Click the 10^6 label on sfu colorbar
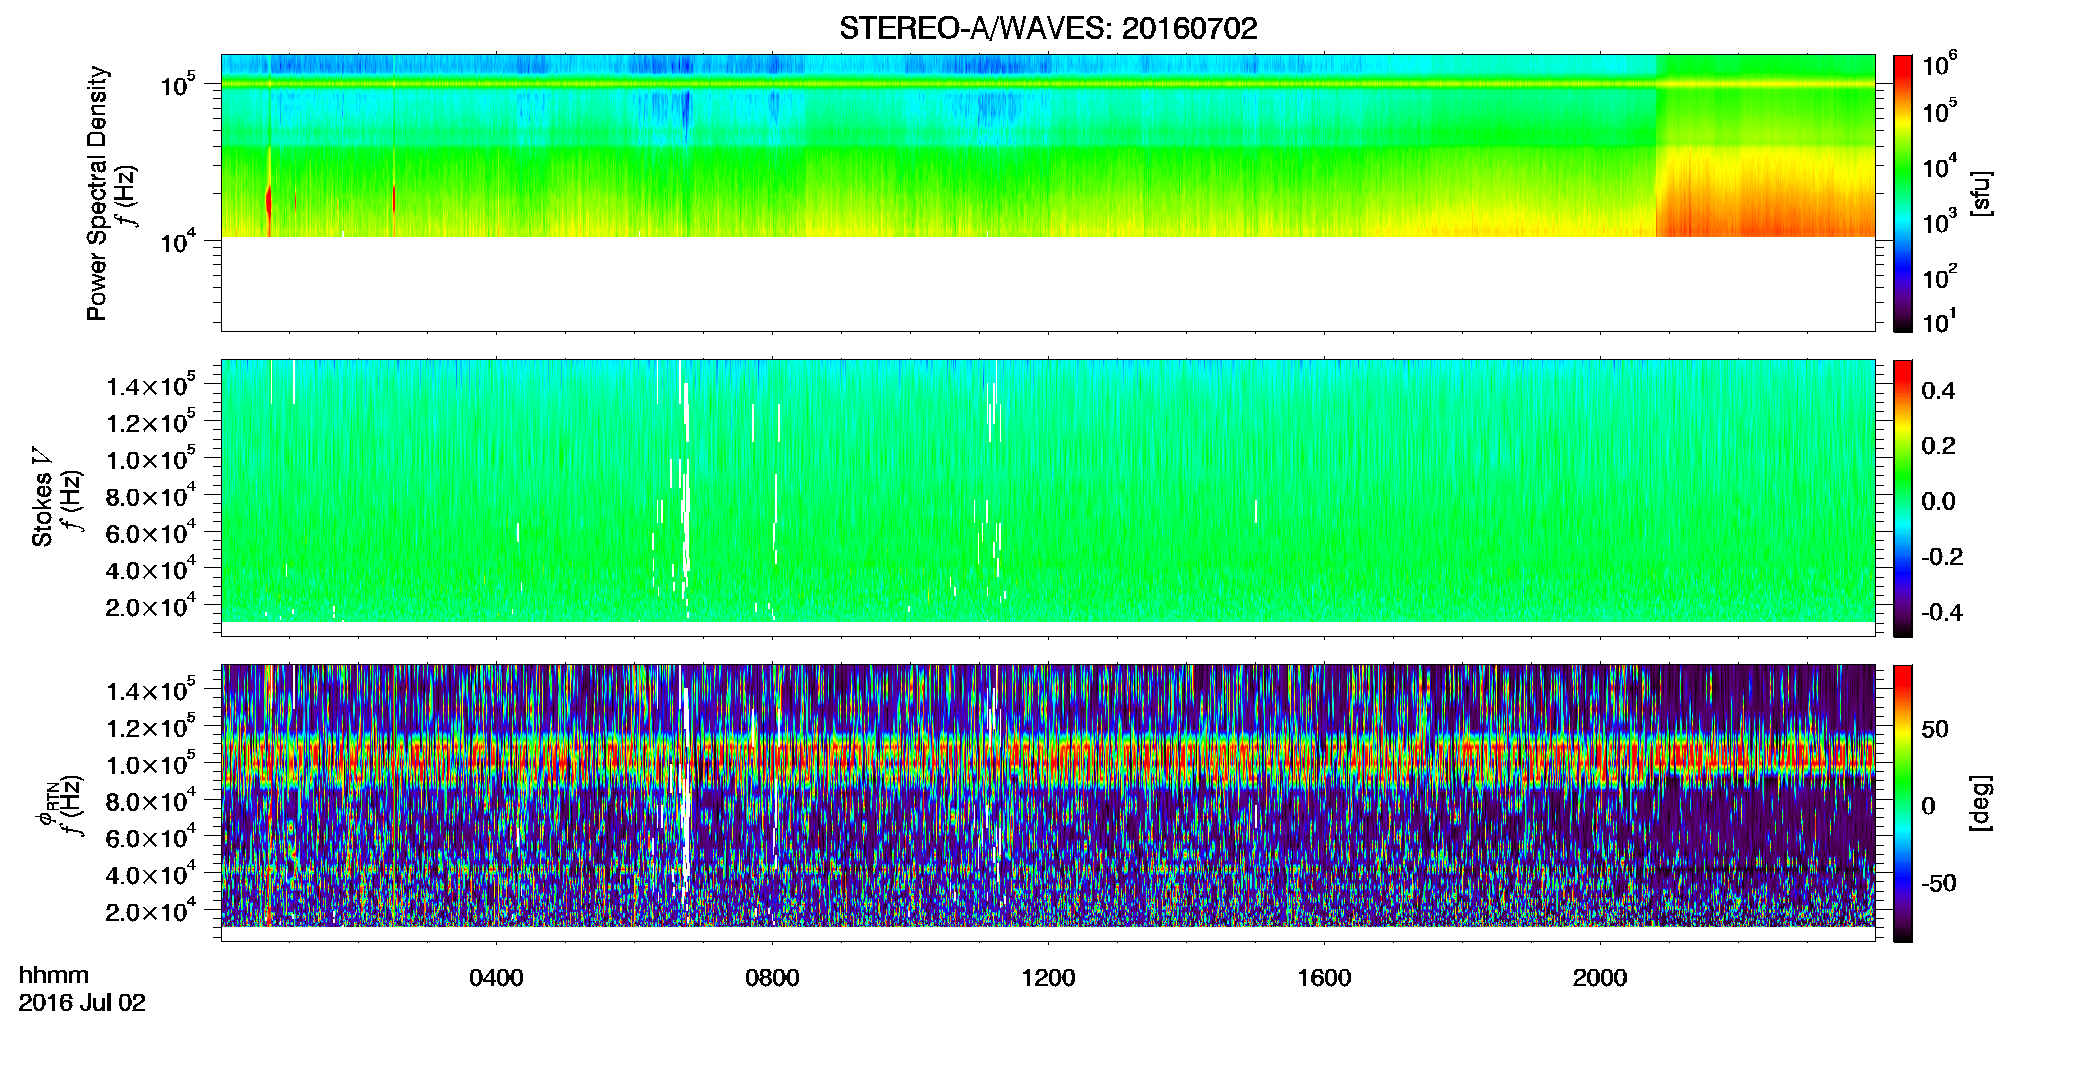 [x=1939, y=64]
